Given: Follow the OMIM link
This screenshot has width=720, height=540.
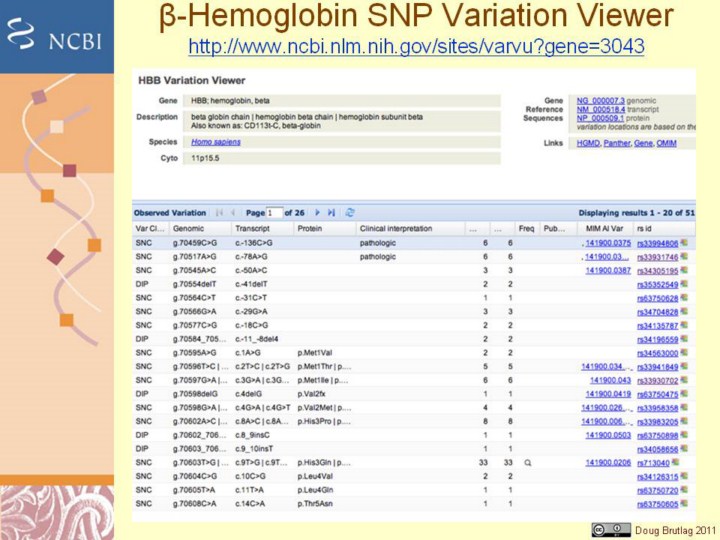Looking at the screenshot, I should (666, 143).
